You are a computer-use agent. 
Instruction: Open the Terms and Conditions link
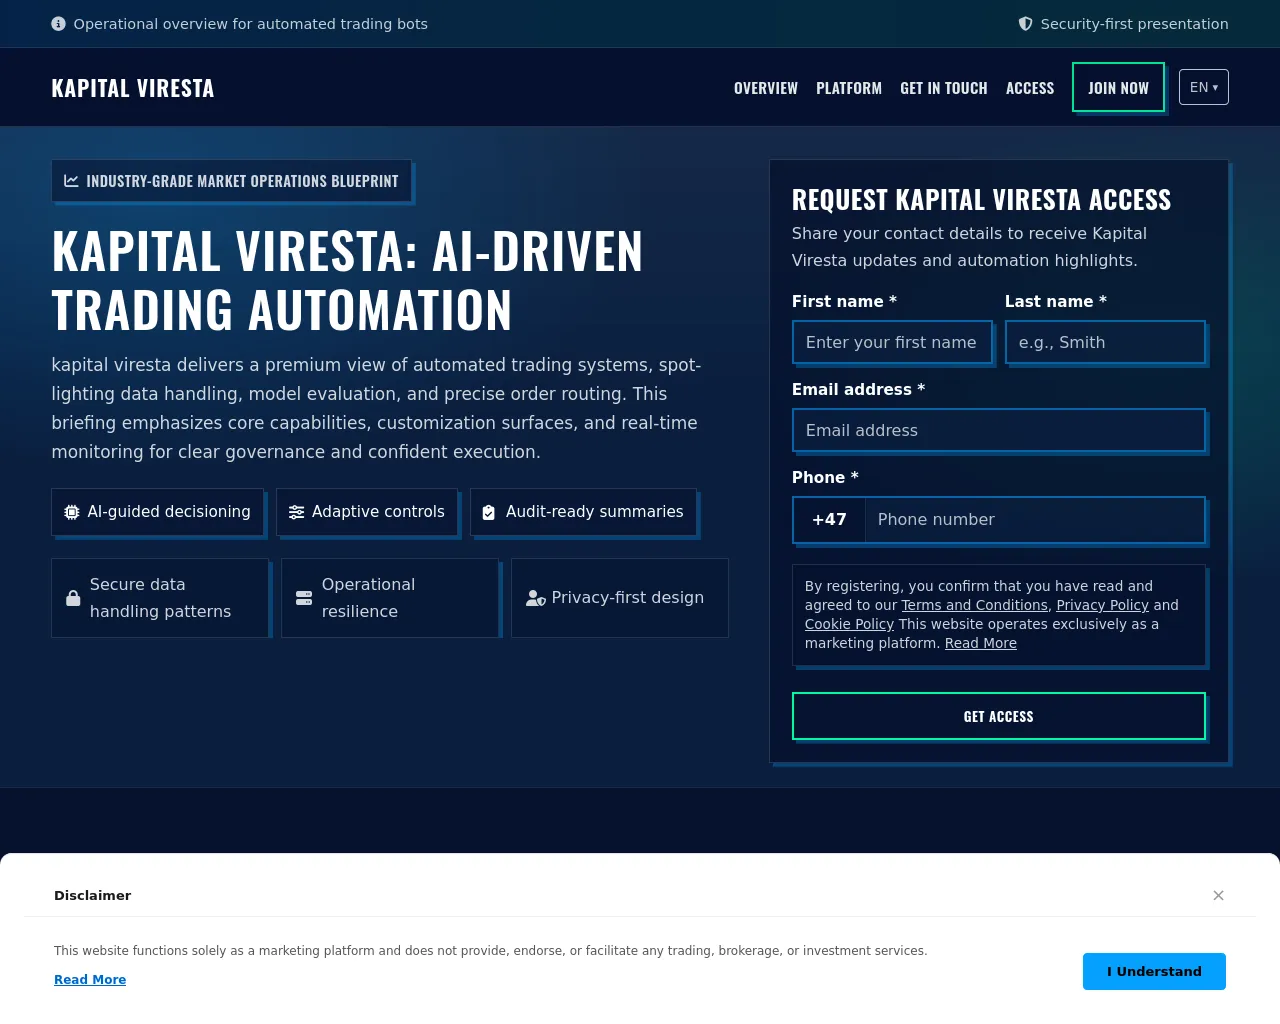[975, 605]
